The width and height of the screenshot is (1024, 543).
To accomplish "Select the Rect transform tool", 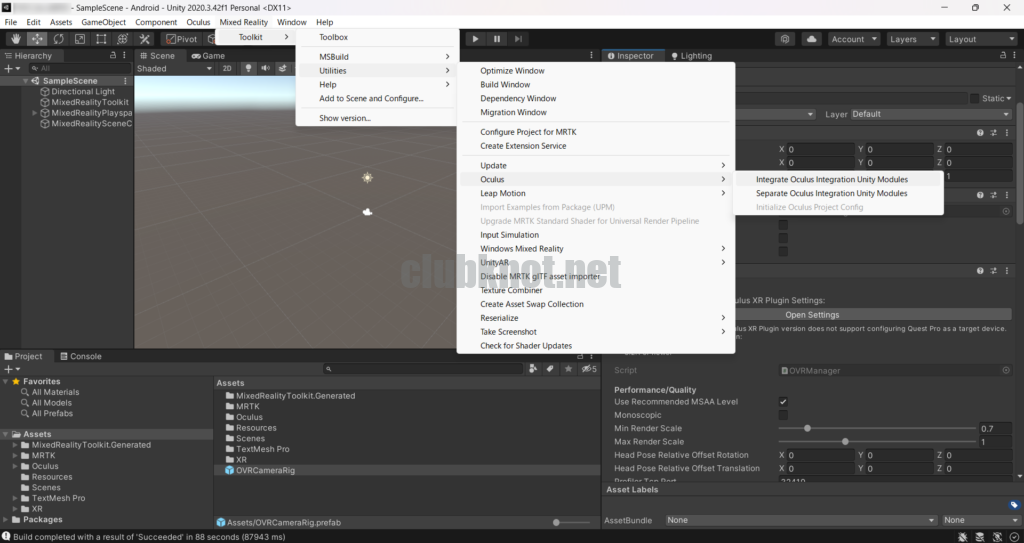I will [102, 39].
